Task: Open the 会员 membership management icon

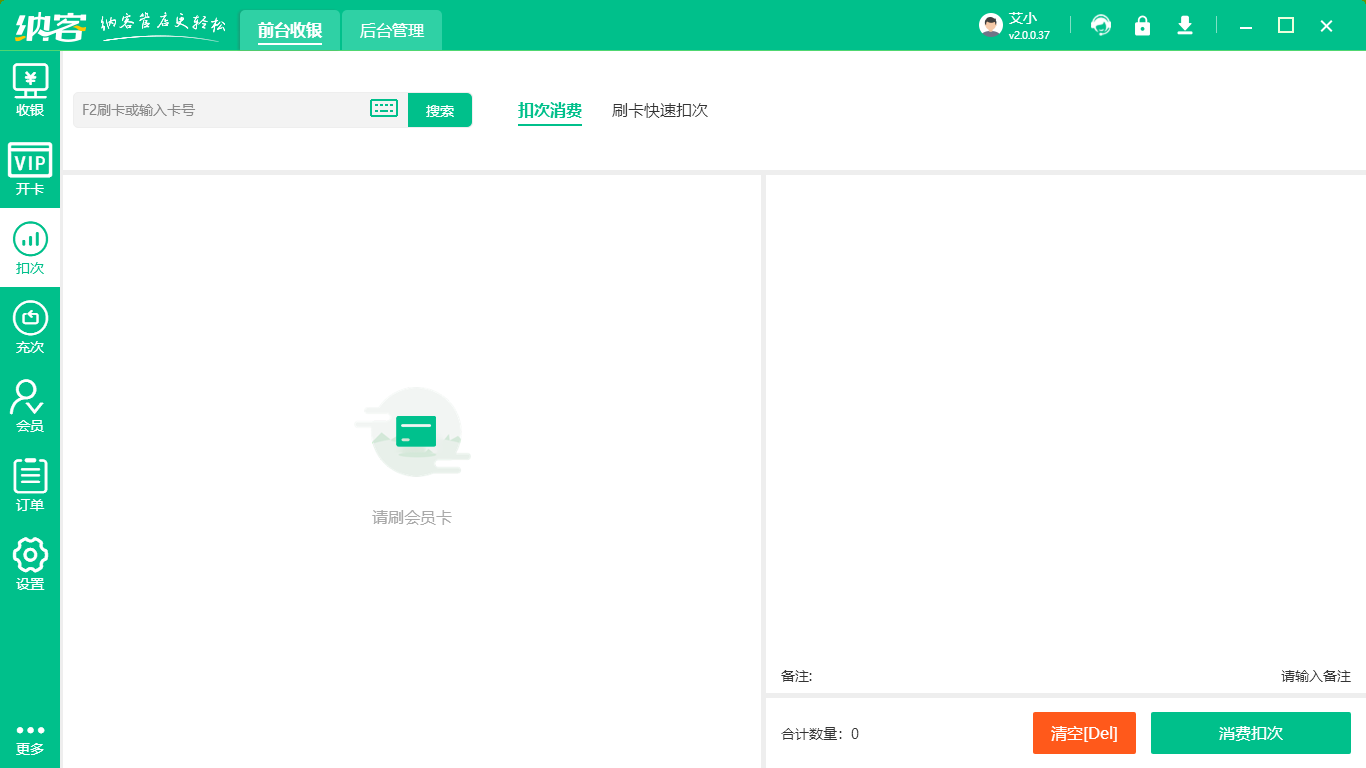Action: pos(30,404)
